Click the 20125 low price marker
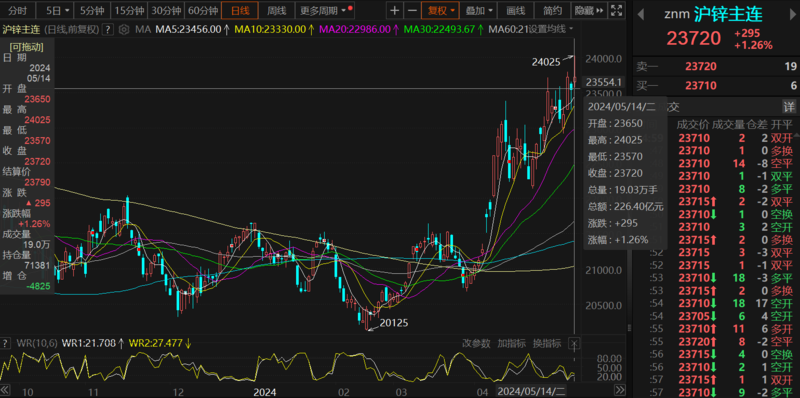 pyautogui.click(x=393, y=322)
